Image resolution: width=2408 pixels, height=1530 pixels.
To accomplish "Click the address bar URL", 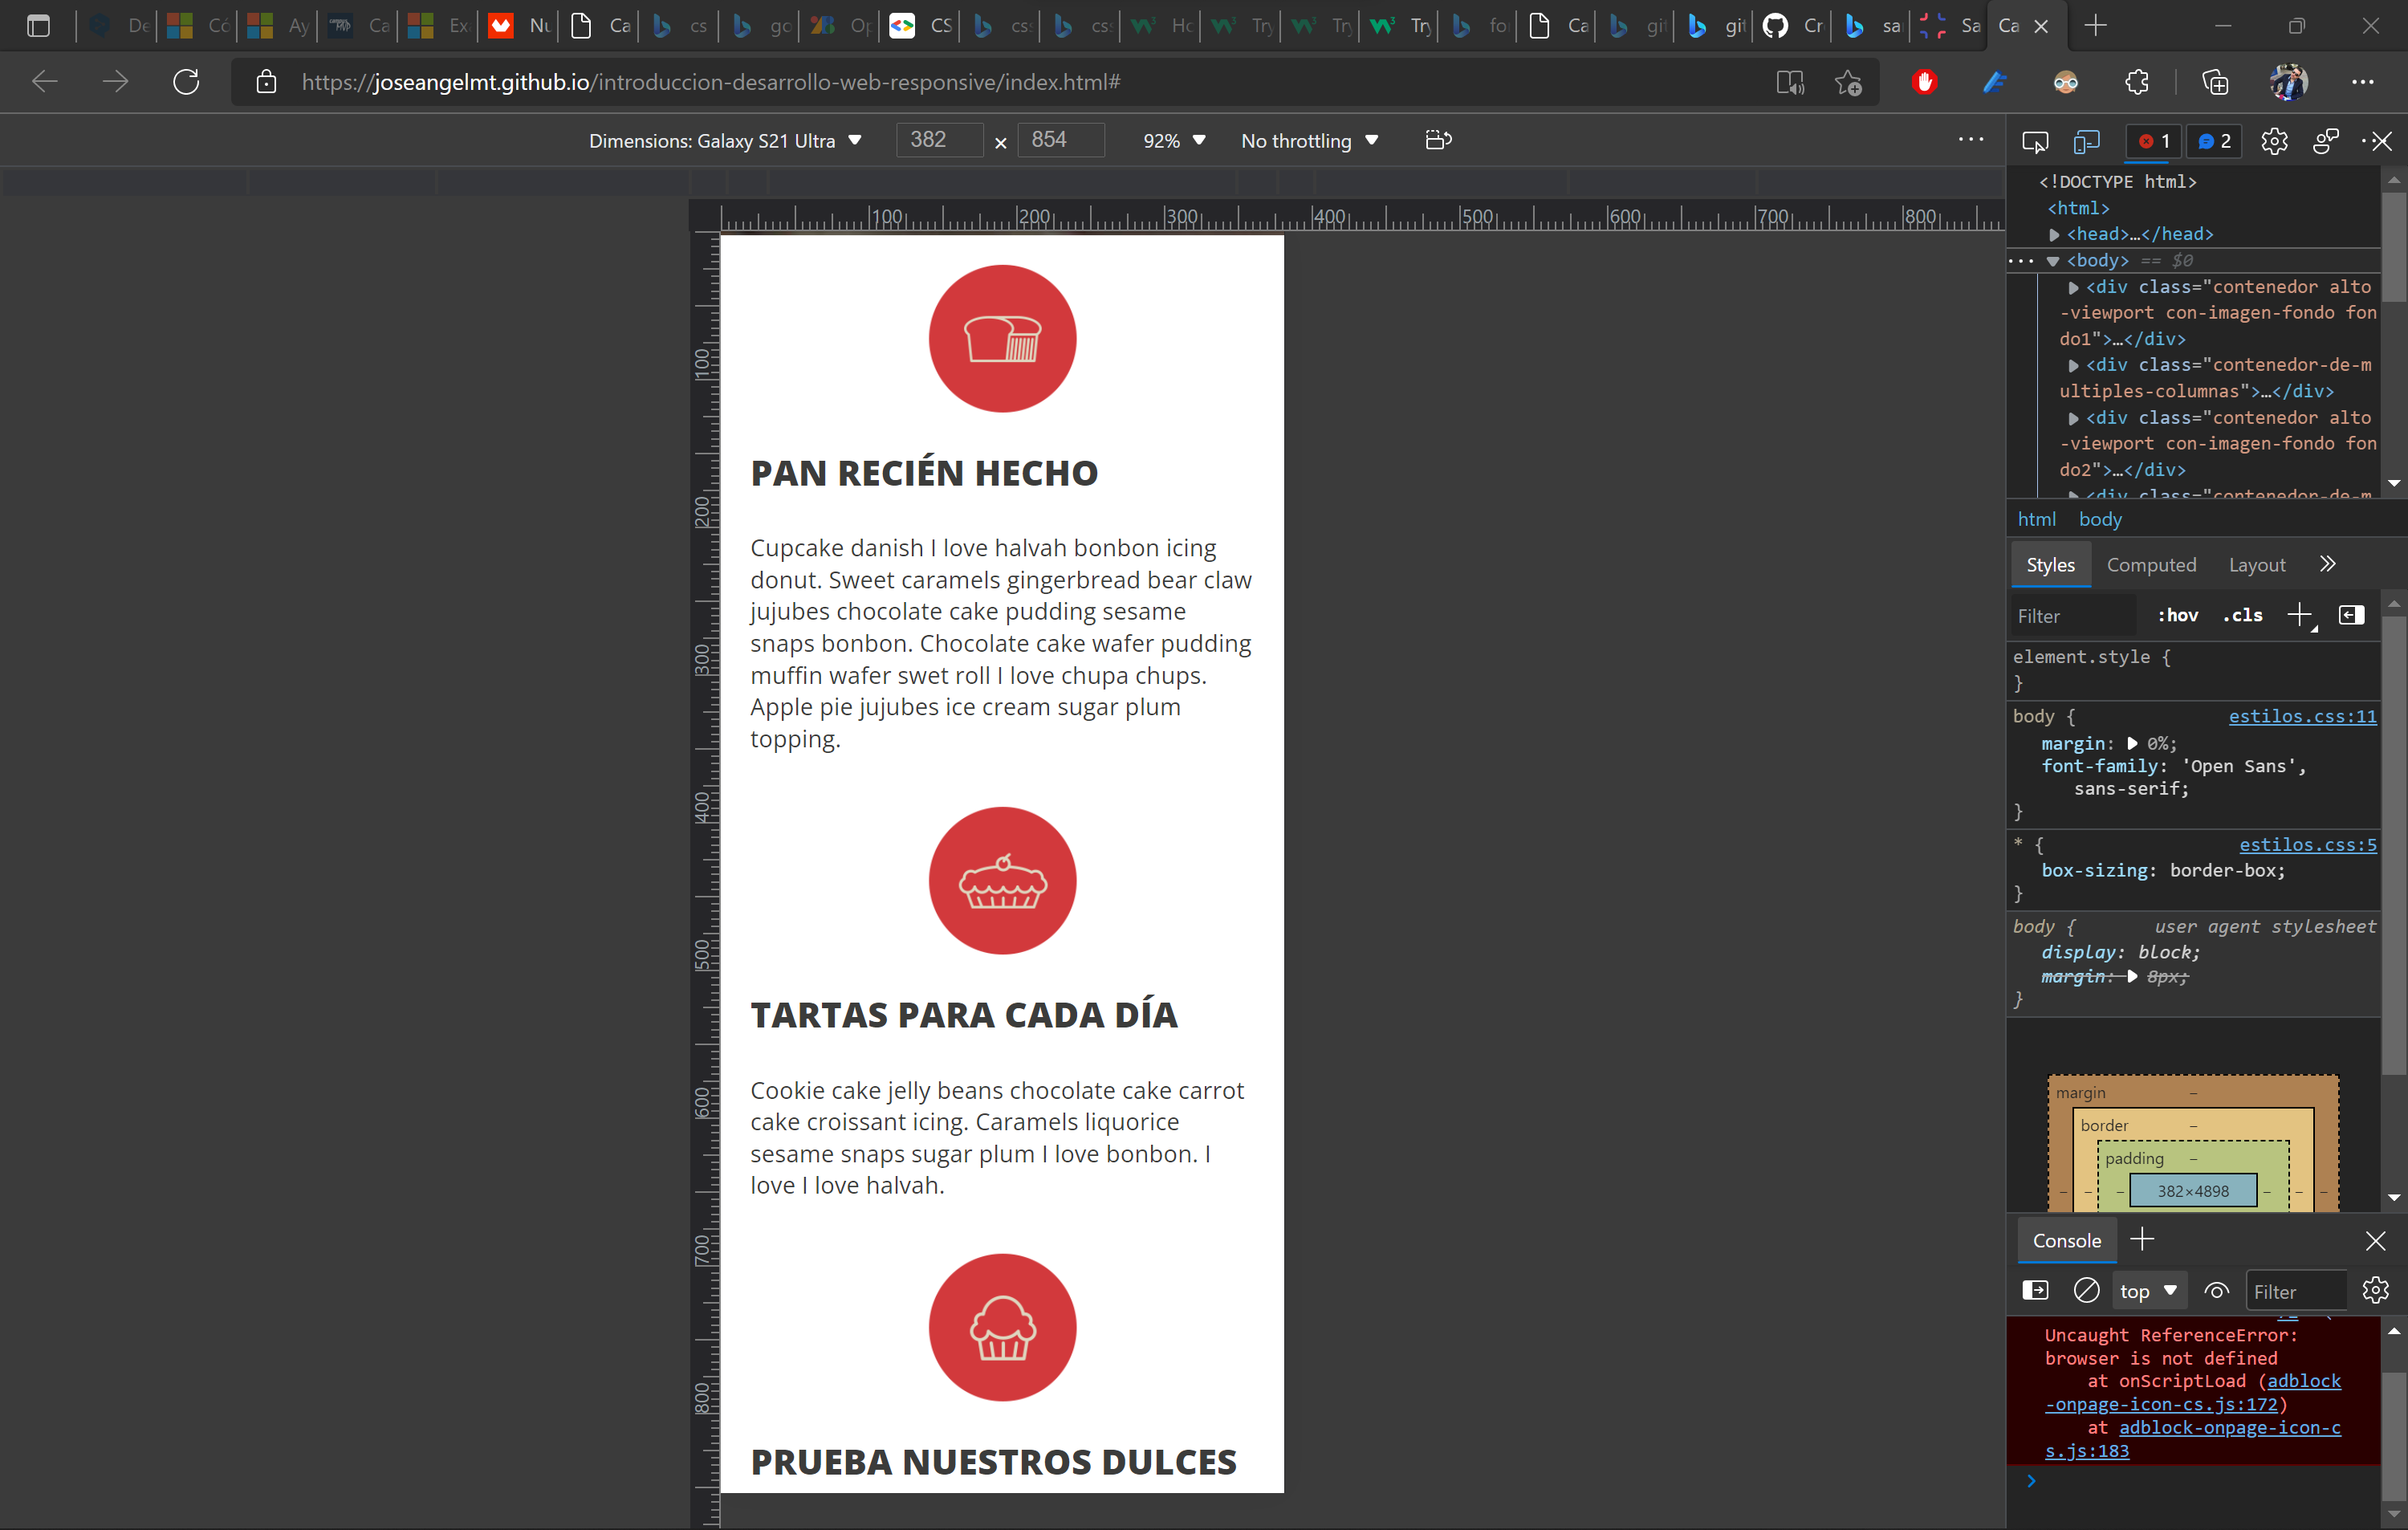I will pyautogui.click(x=711, y=82).
